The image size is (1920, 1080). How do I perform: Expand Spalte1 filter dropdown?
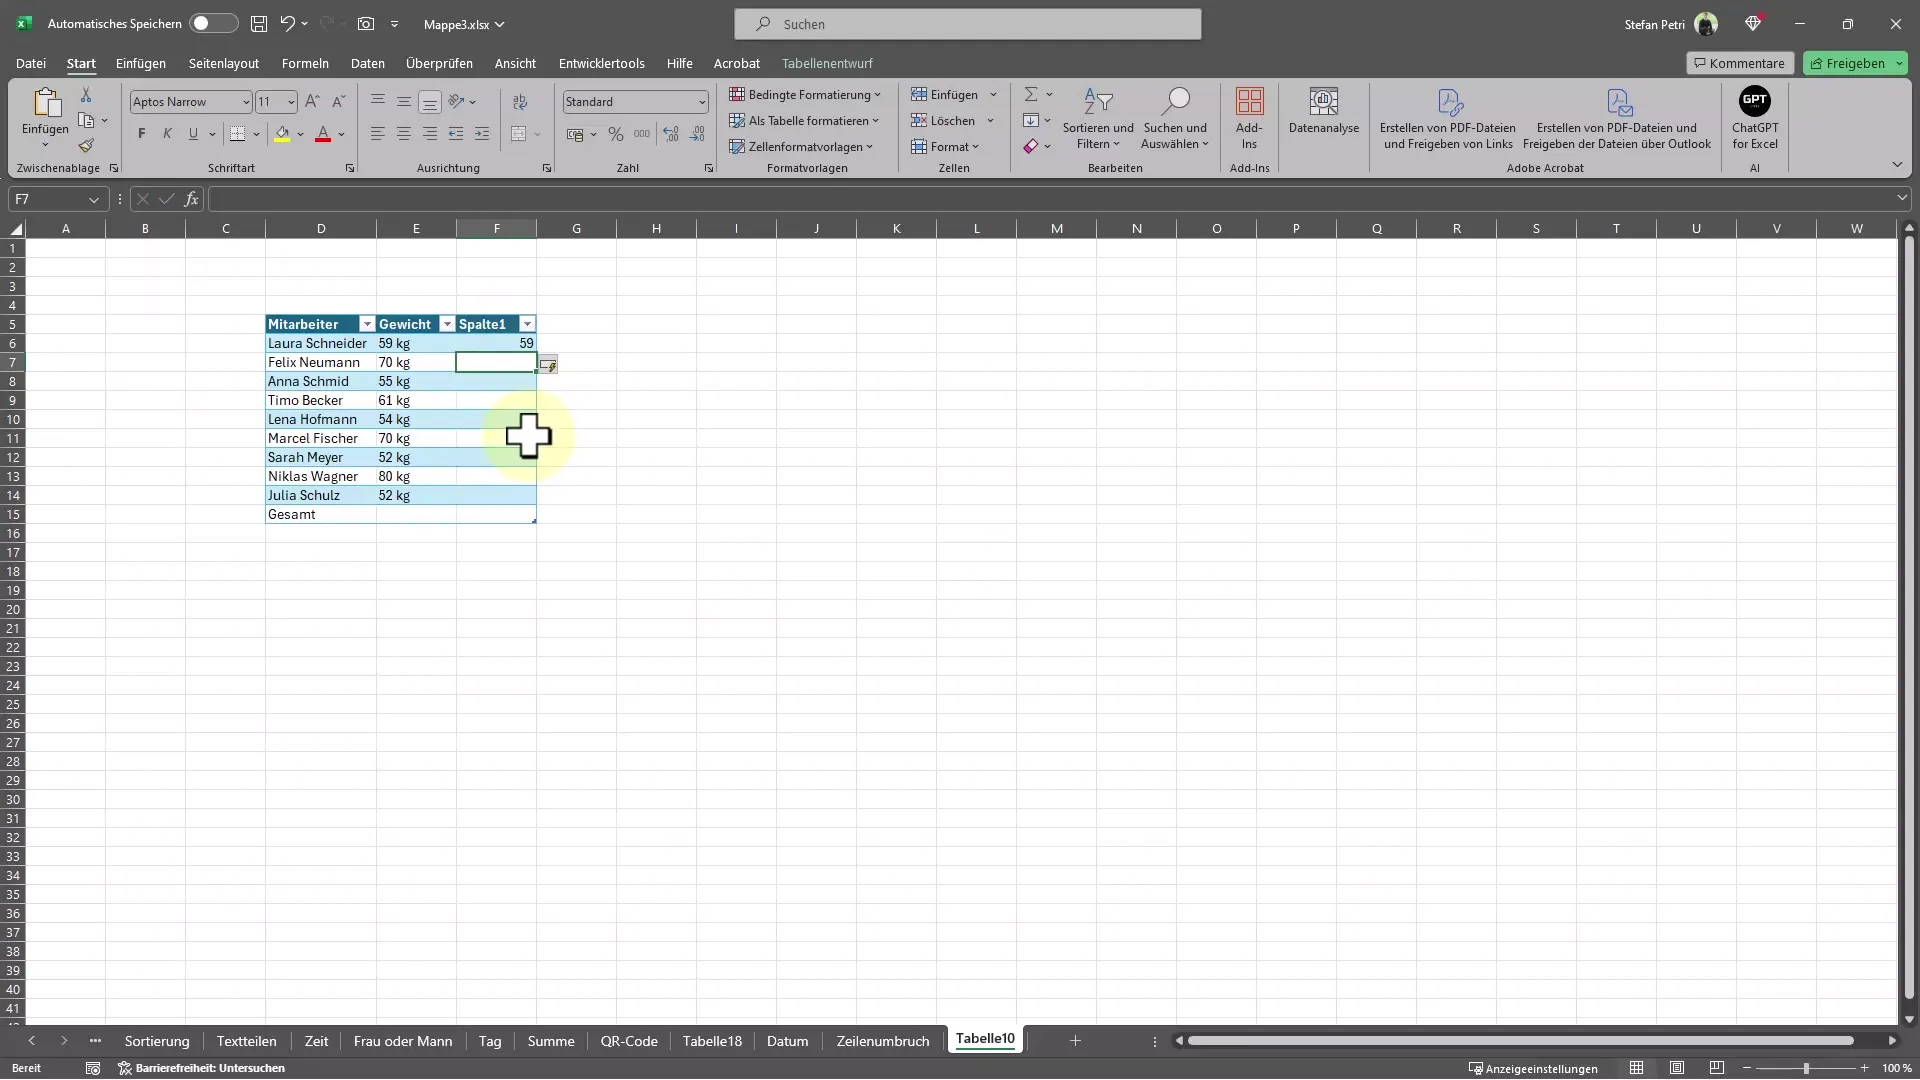(x=526, y=323)
